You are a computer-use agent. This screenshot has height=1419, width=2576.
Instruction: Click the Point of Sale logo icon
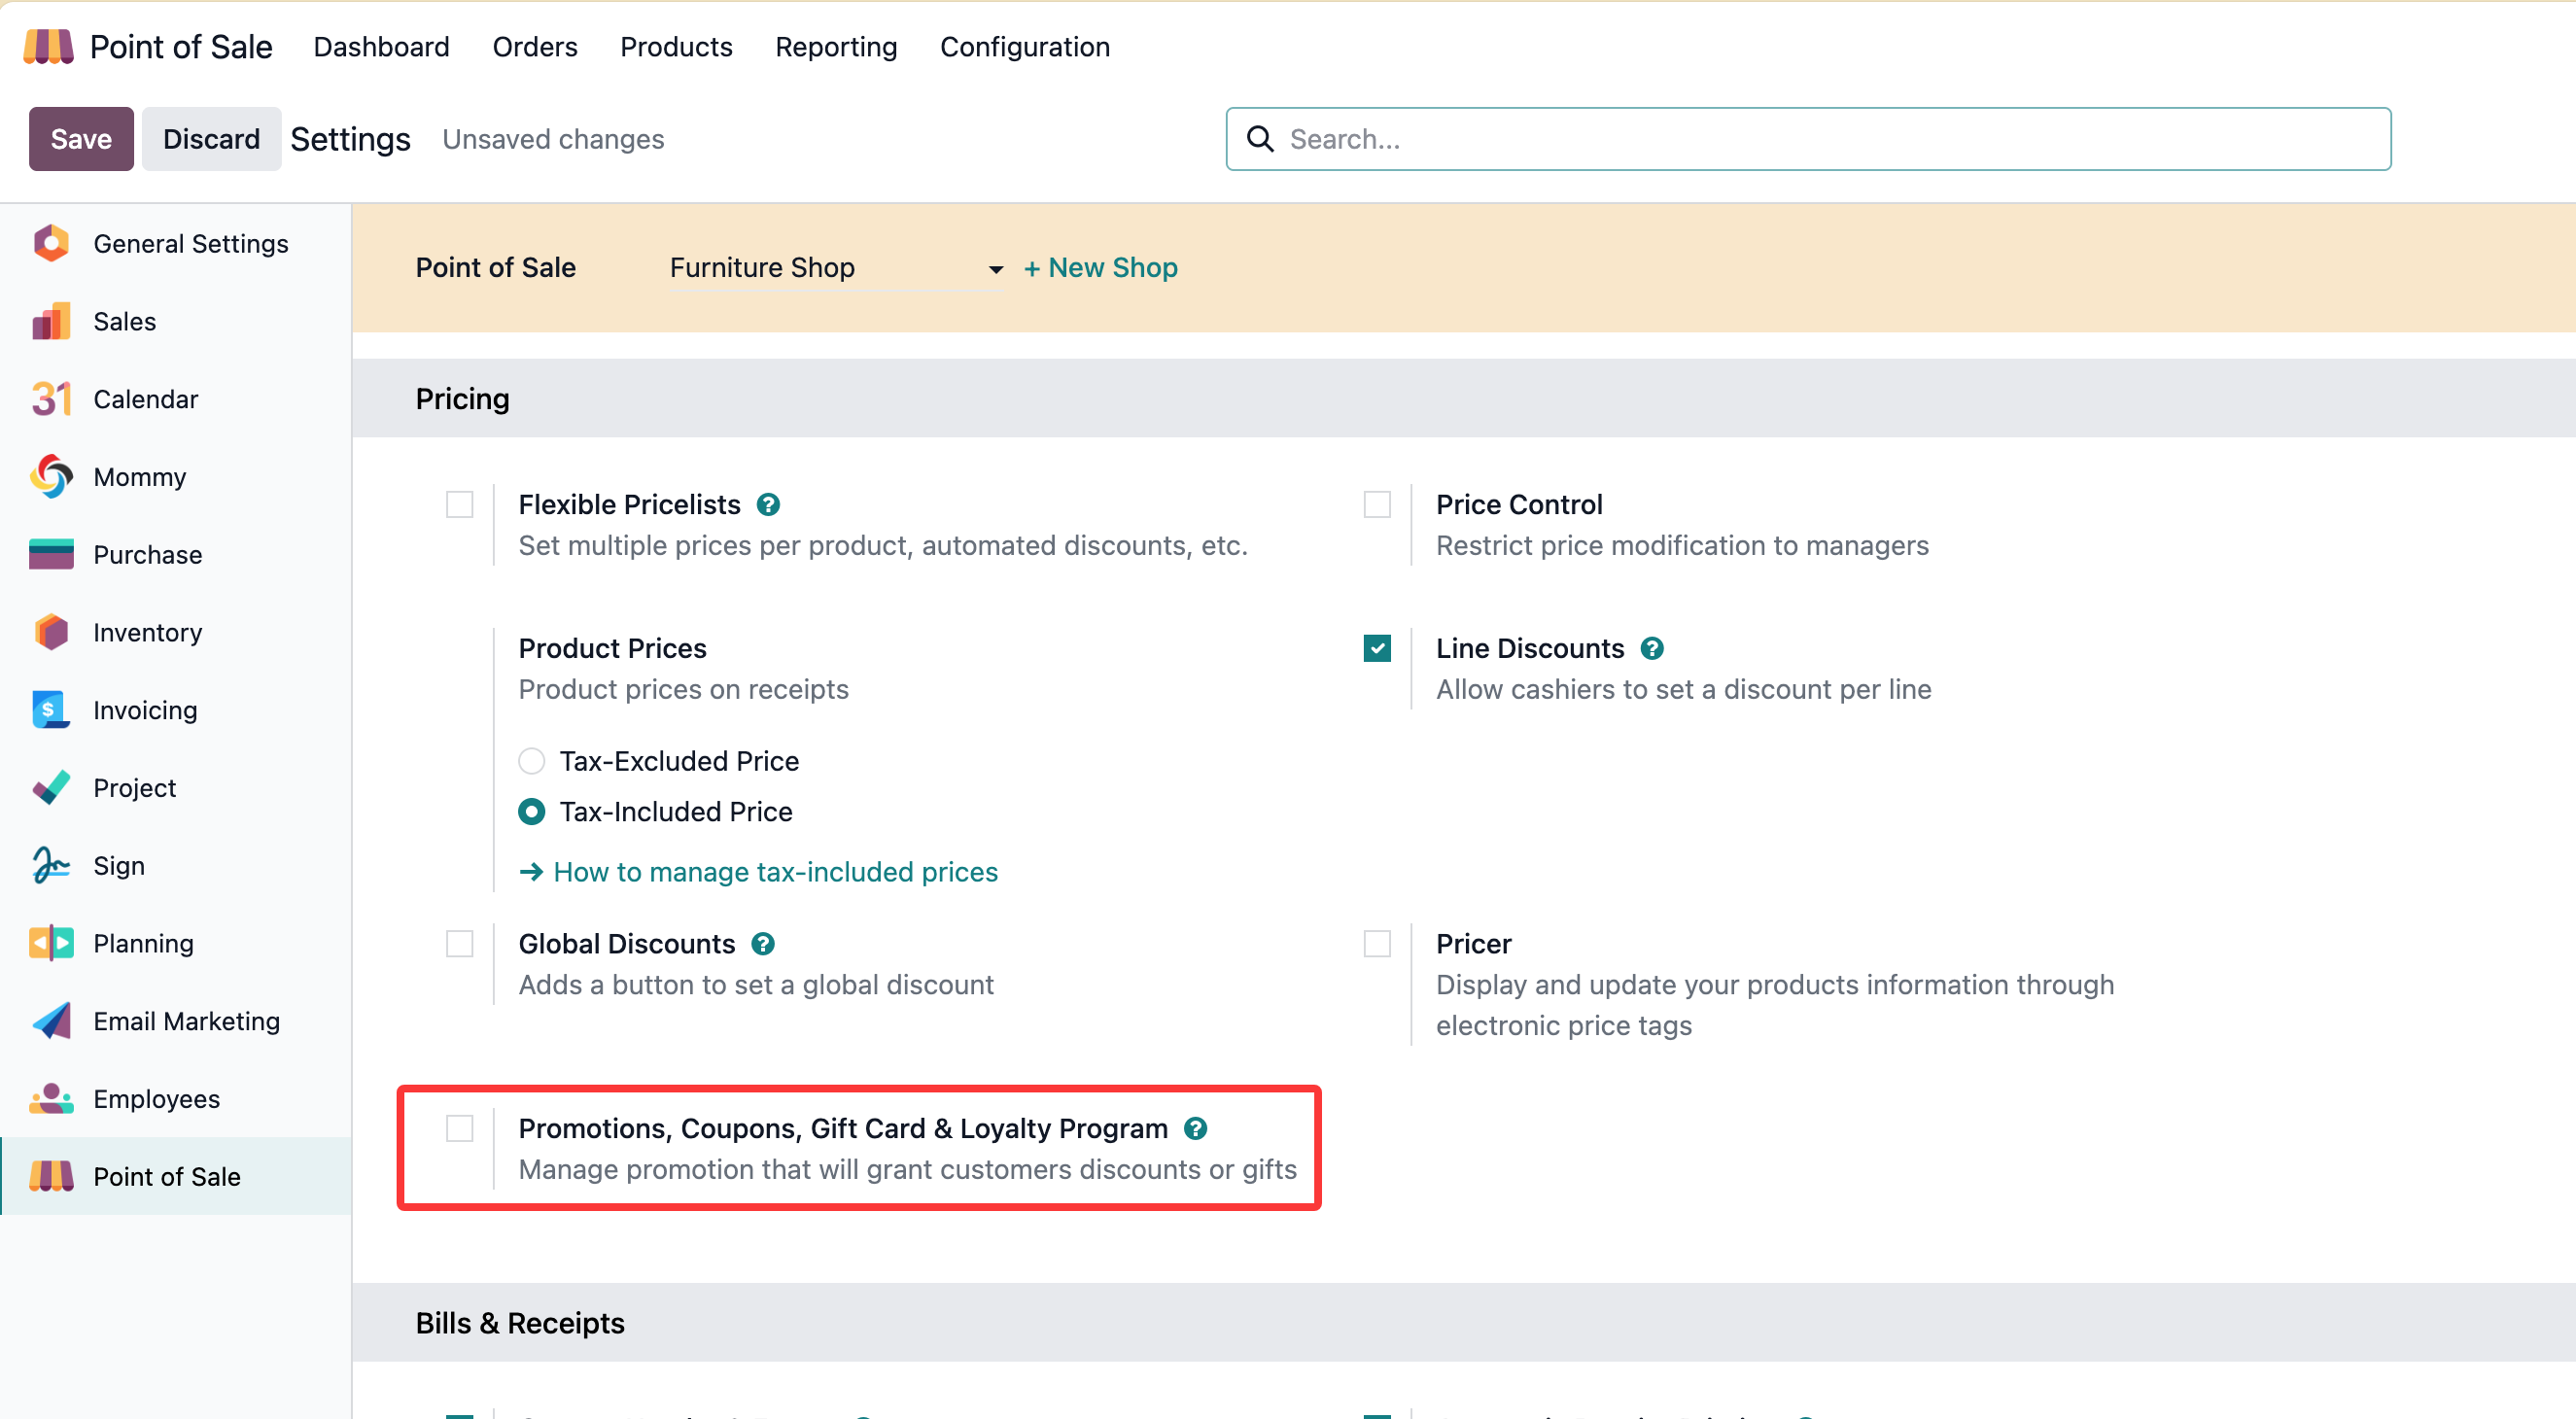(49, 47)
